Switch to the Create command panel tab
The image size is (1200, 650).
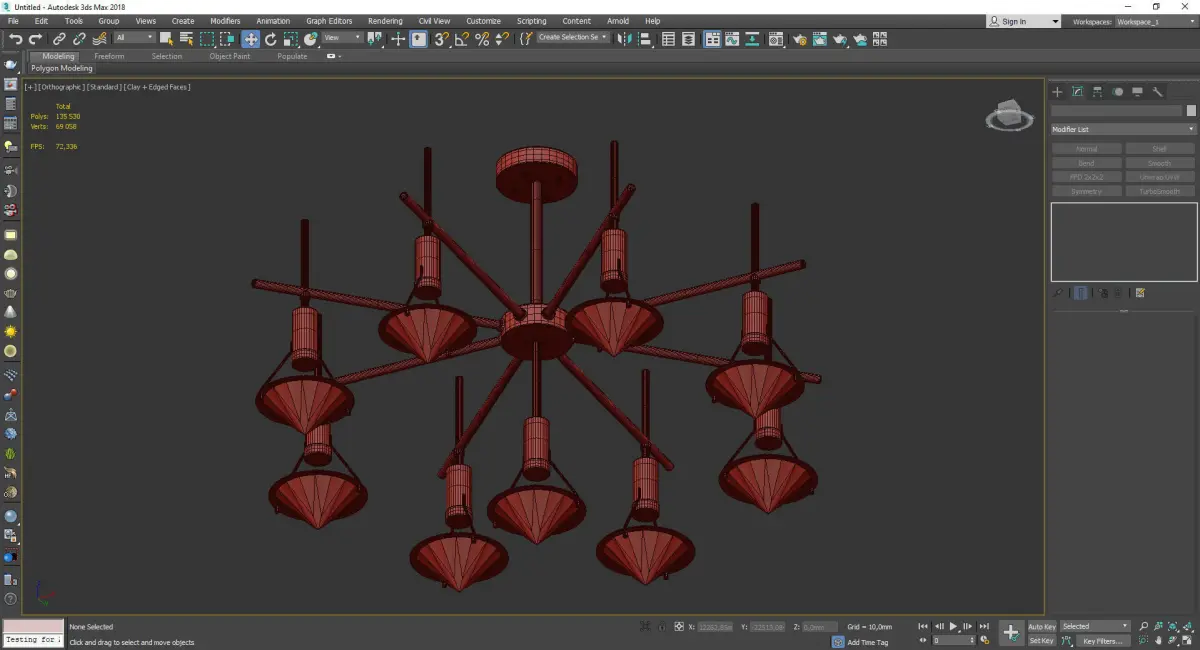(1057, 92)
